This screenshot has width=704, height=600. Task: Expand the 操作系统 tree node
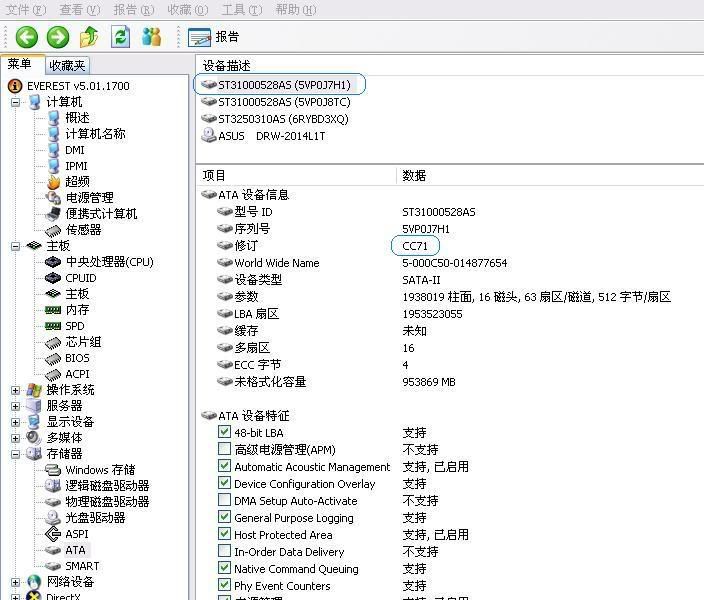[16, 390]
